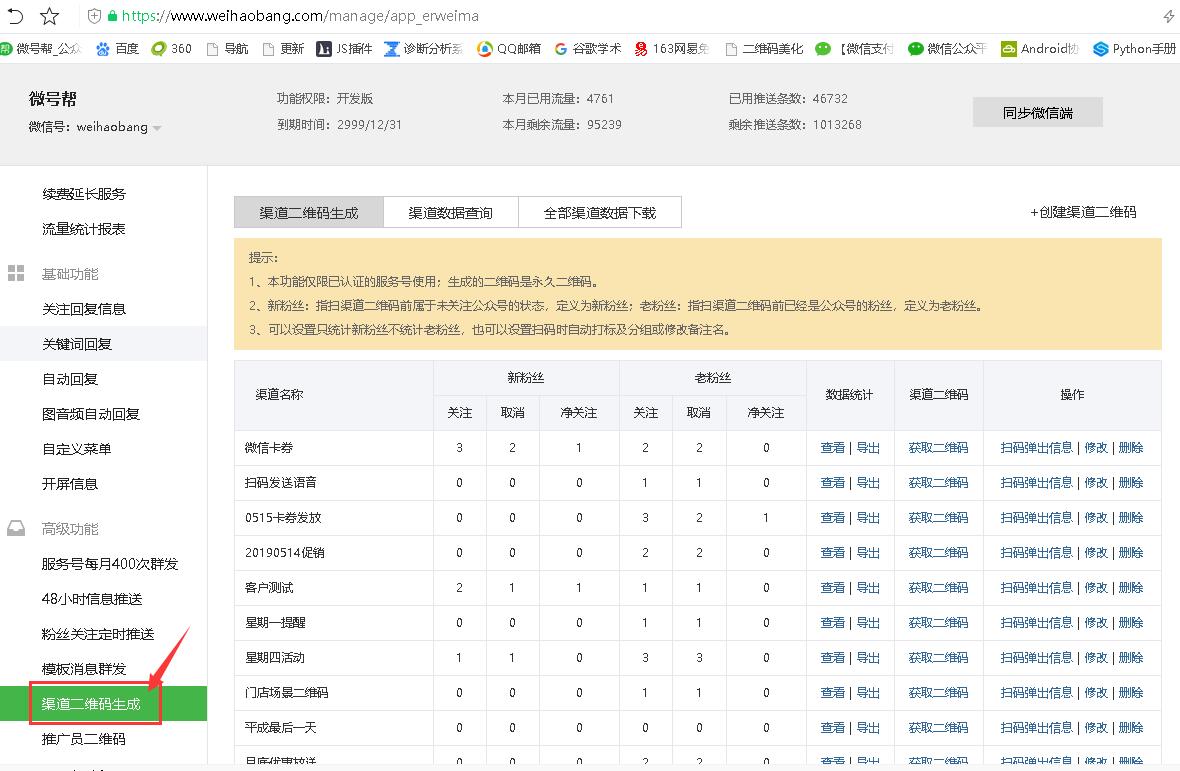Click 查看 for 星期一提醒 row

coord(832,622)
